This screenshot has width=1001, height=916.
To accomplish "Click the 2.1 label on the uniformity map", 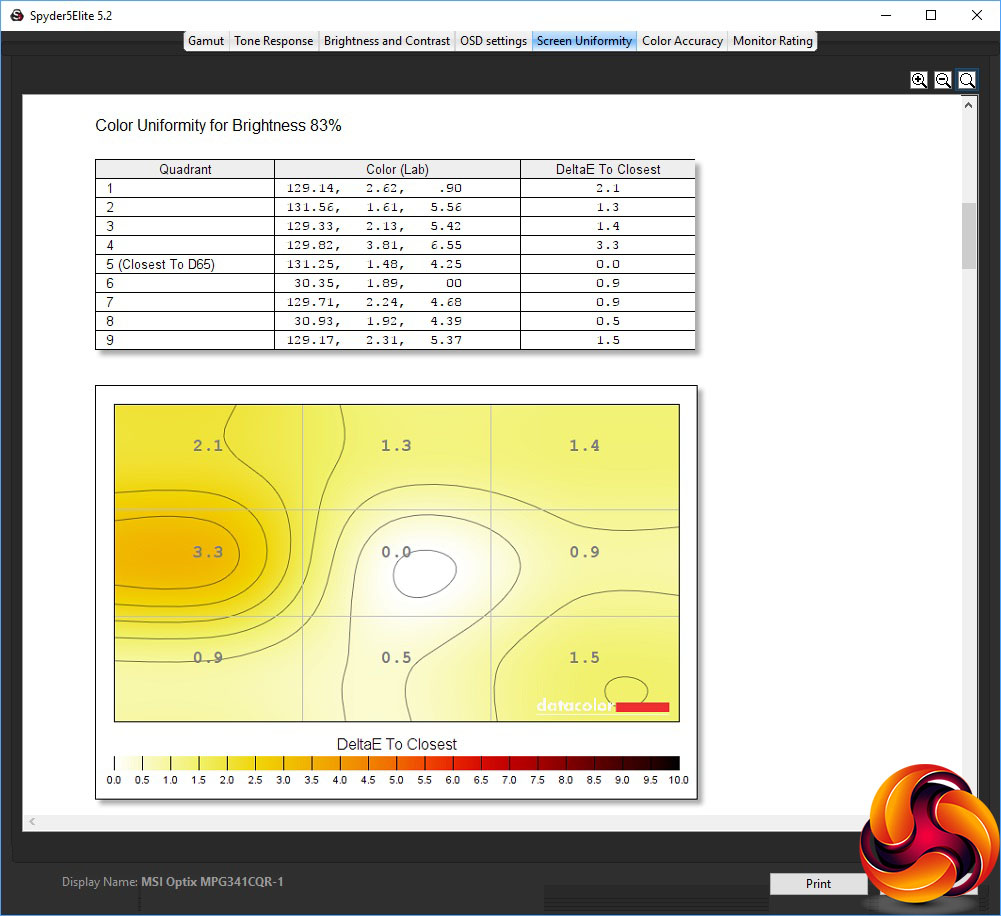I will 208,446.
